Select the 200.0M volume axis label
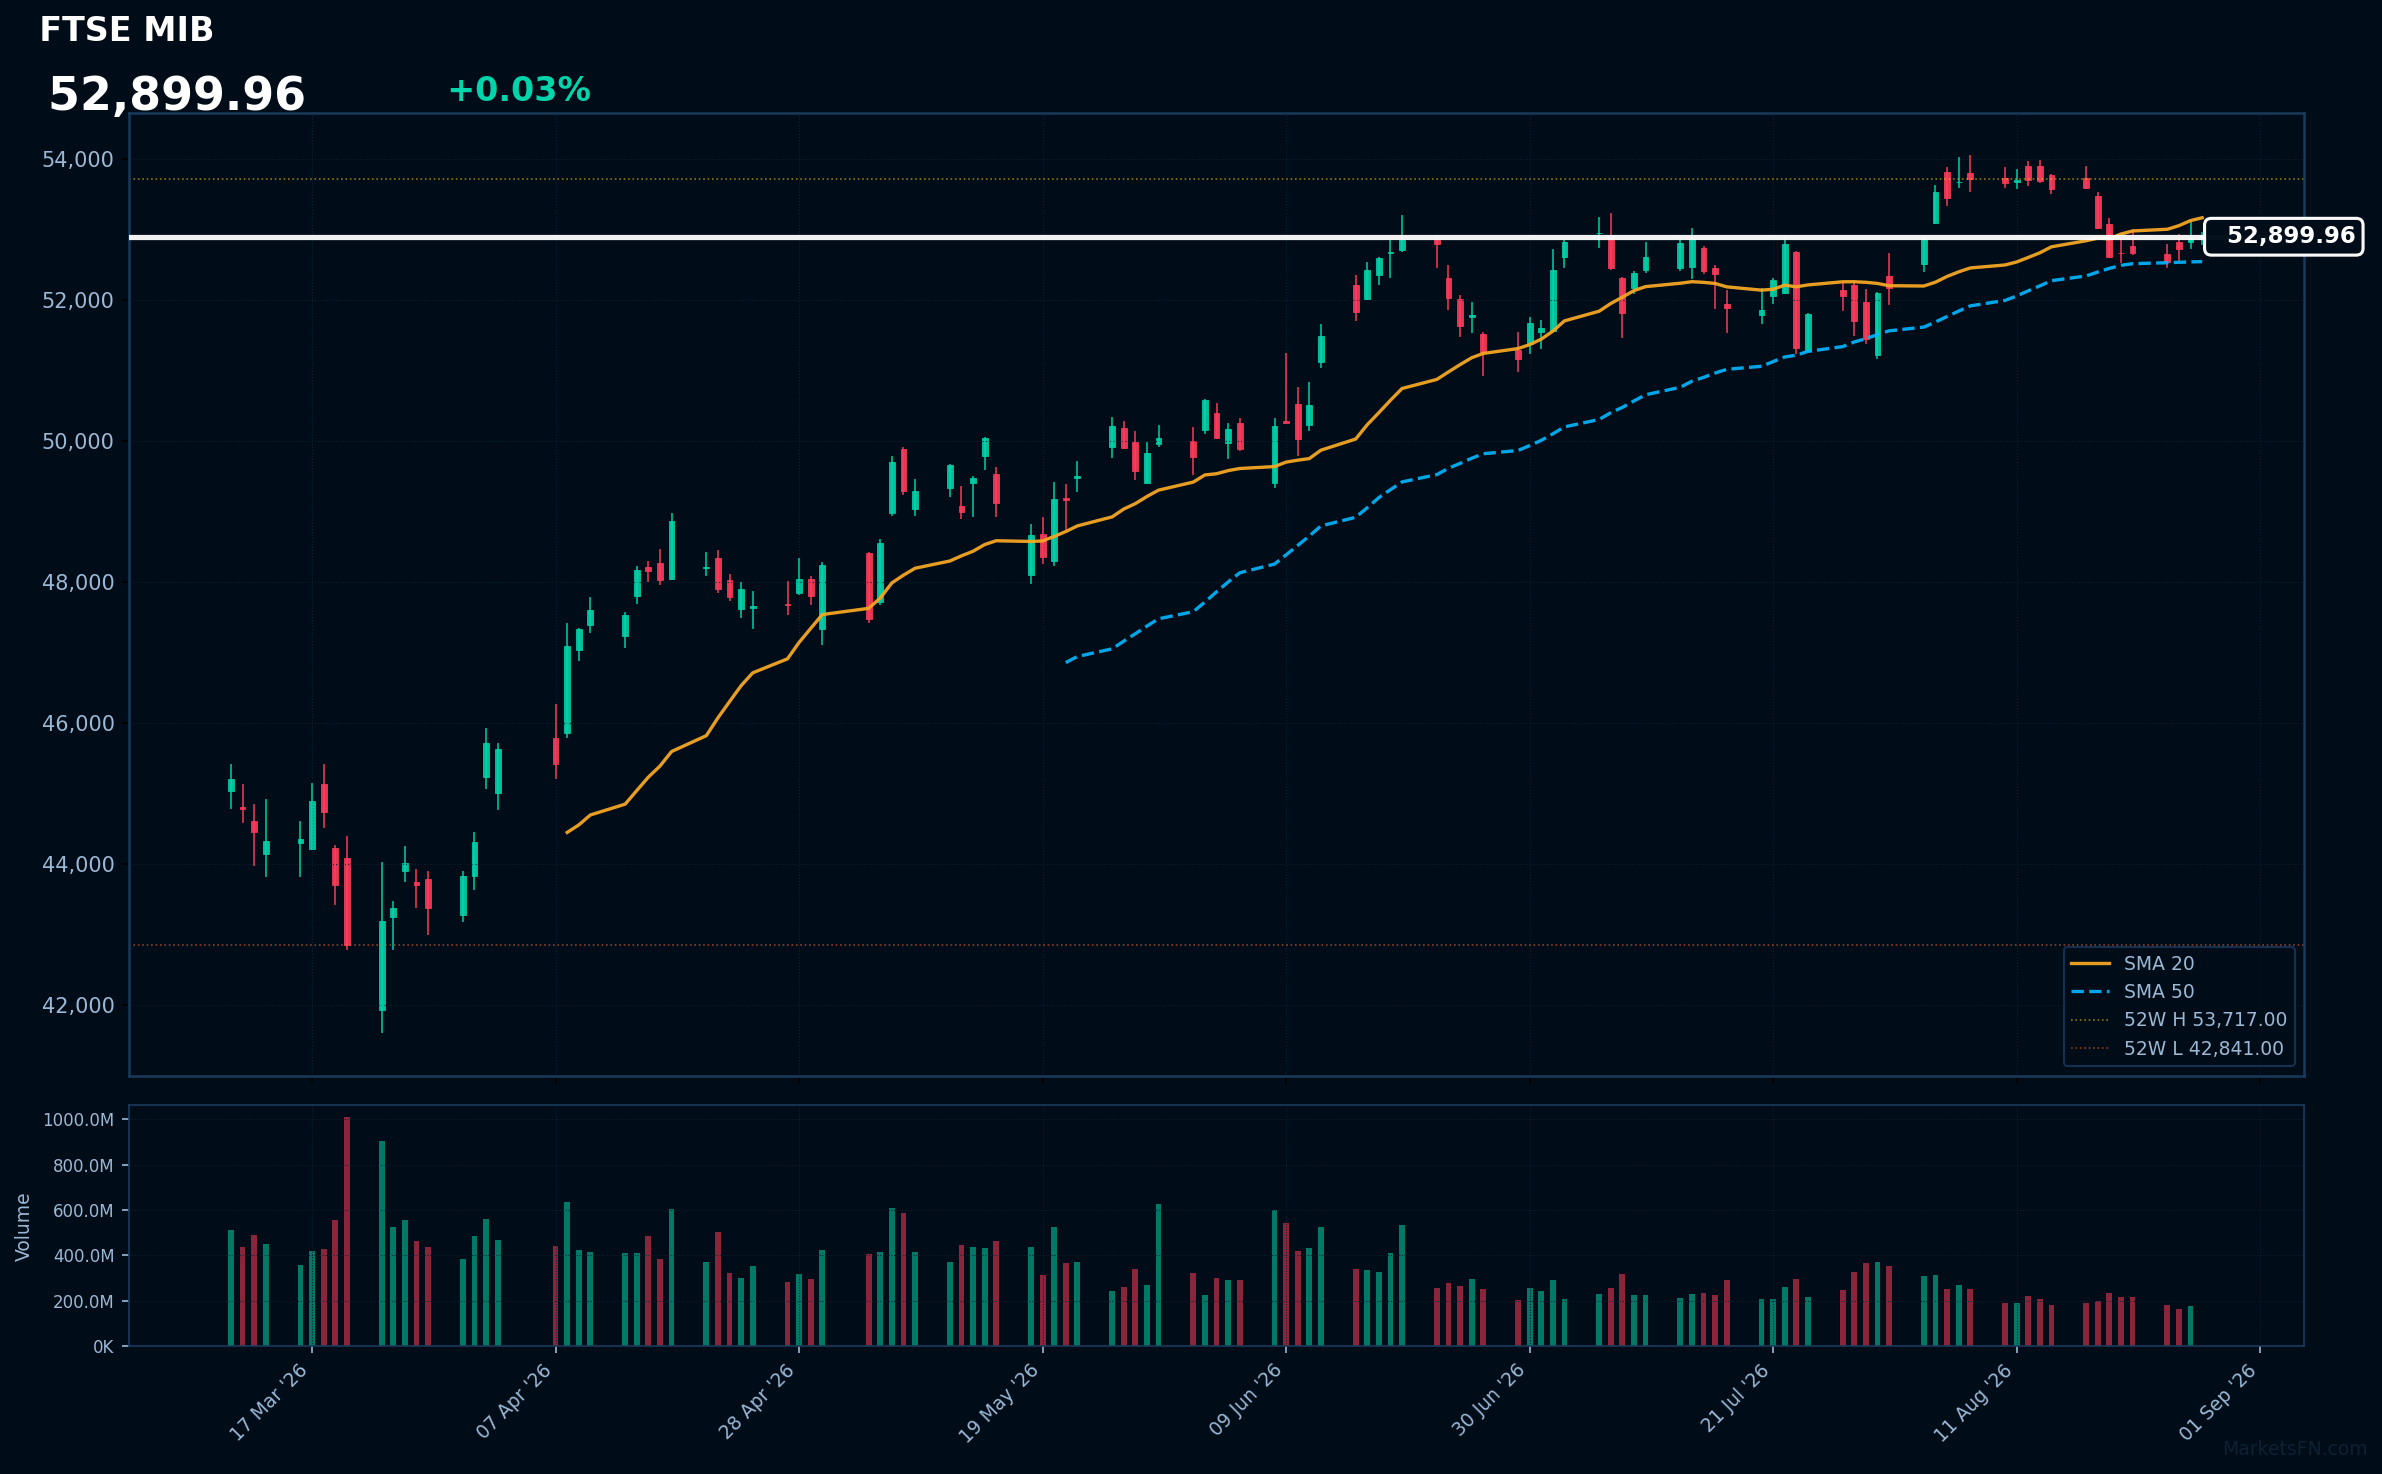Screen dimensions: 2382x1474 (82, 1302)
